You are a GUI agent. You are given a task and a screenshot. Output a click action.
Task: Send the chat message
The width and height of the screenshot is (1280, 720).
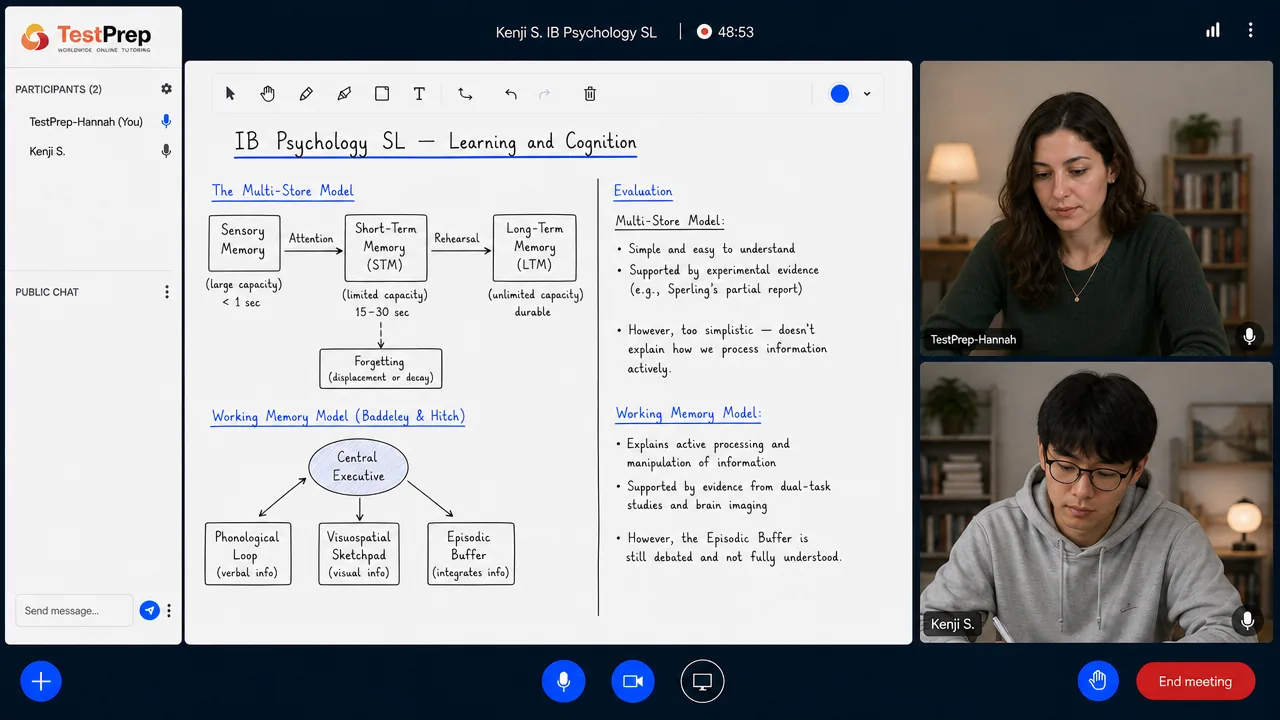tap(149, 610)
